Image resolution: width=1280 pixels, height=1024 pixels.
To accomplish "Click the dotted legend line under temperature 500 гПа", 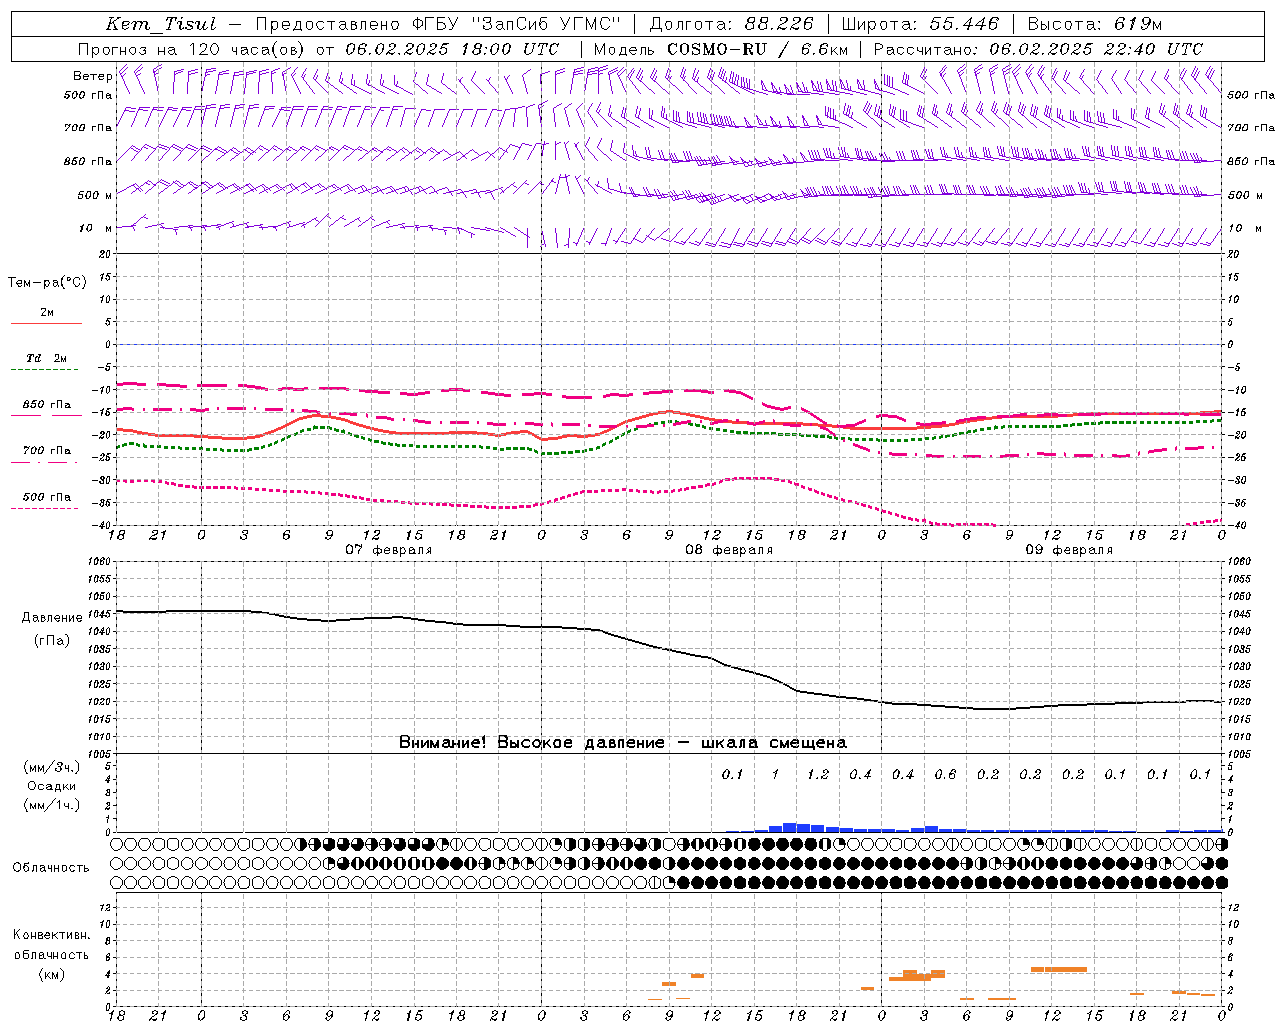I will click(46, 509).
